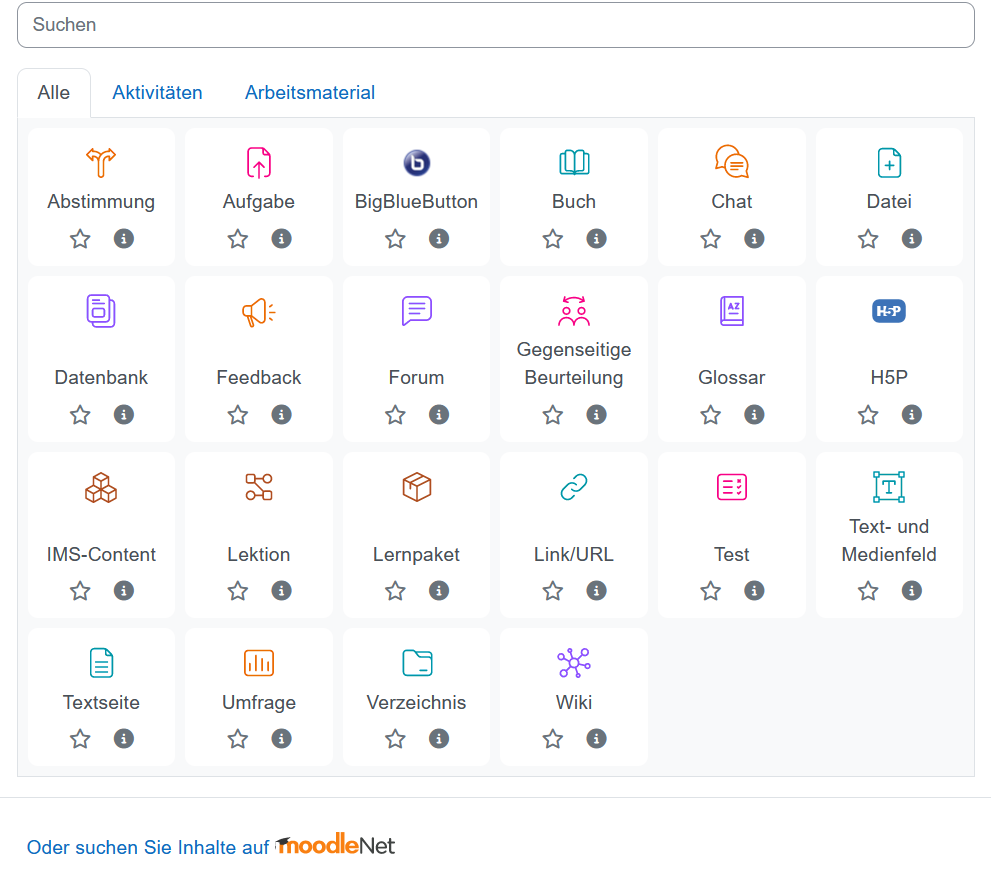Pick the Feedback megaphone icon
The height and width of the screenshot is (875, 991).
point(258,311)
